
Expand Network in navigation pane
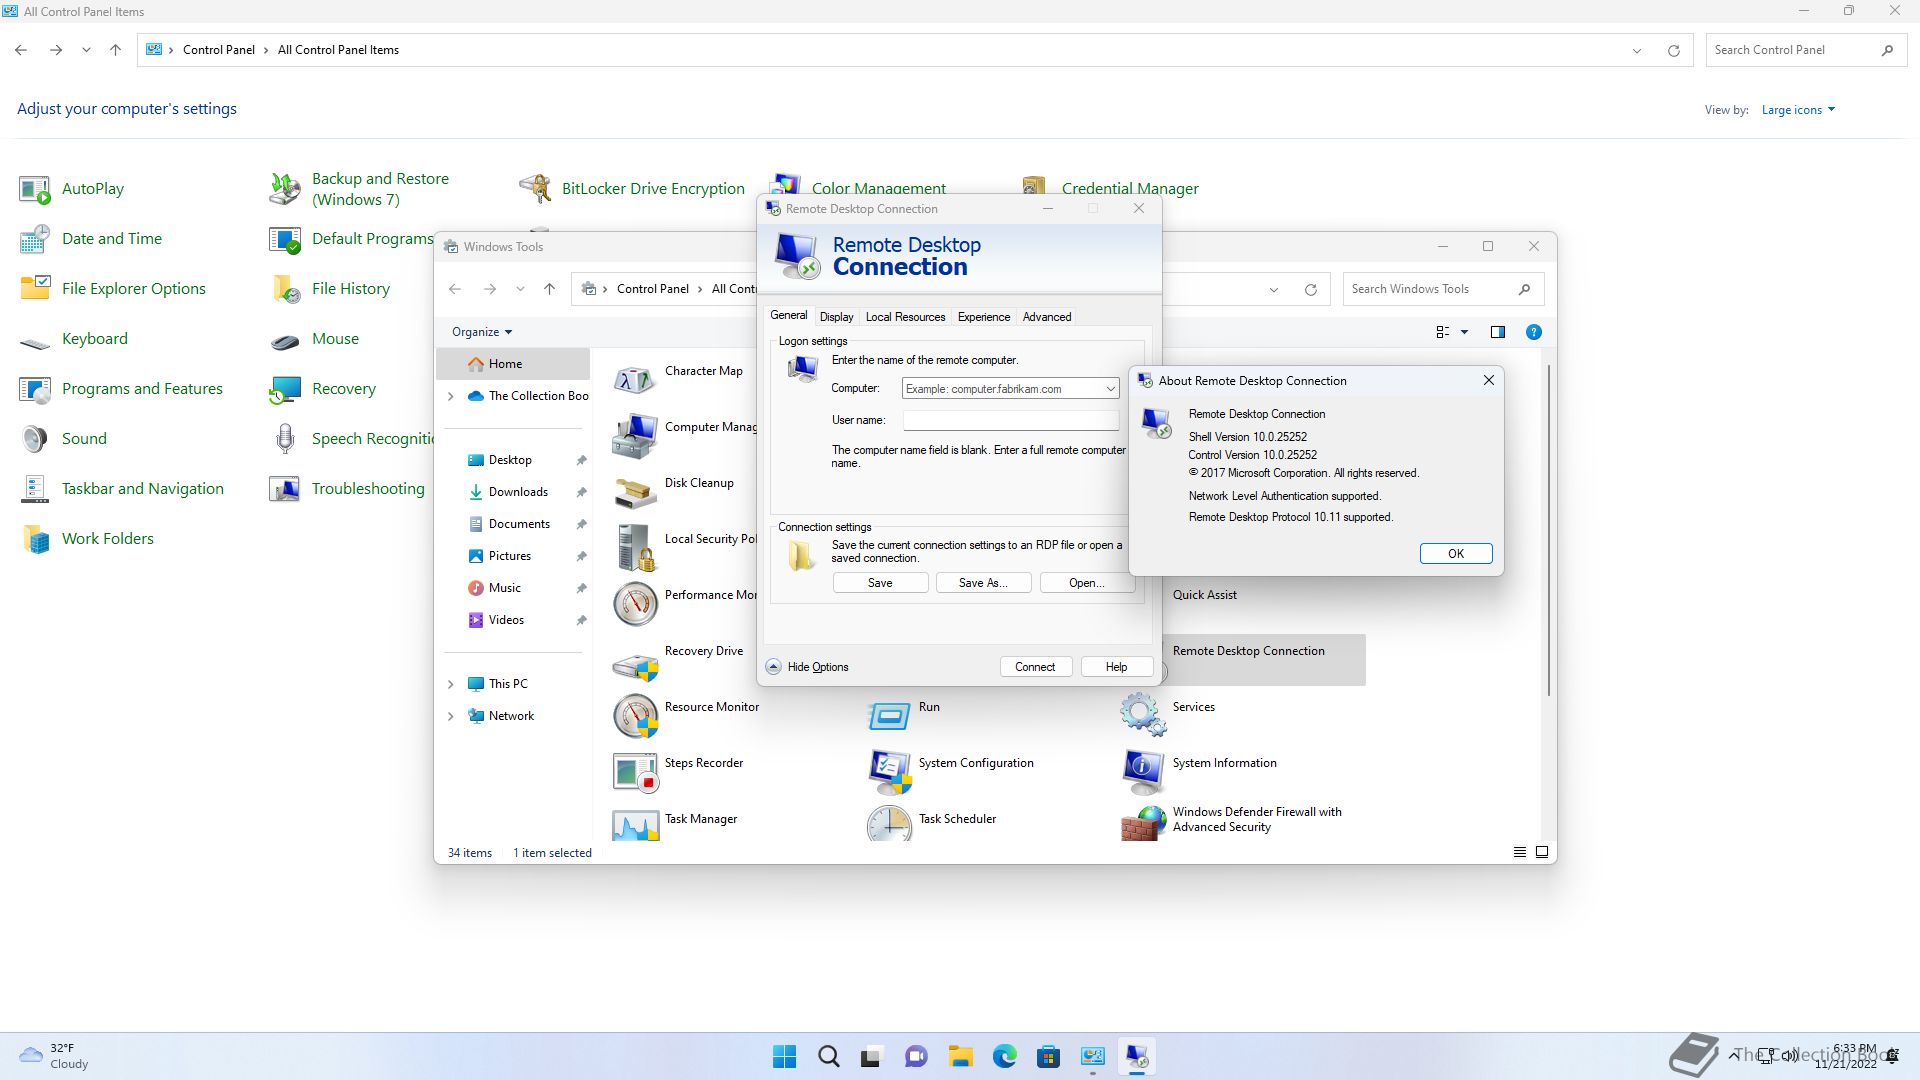pos(450,716)
